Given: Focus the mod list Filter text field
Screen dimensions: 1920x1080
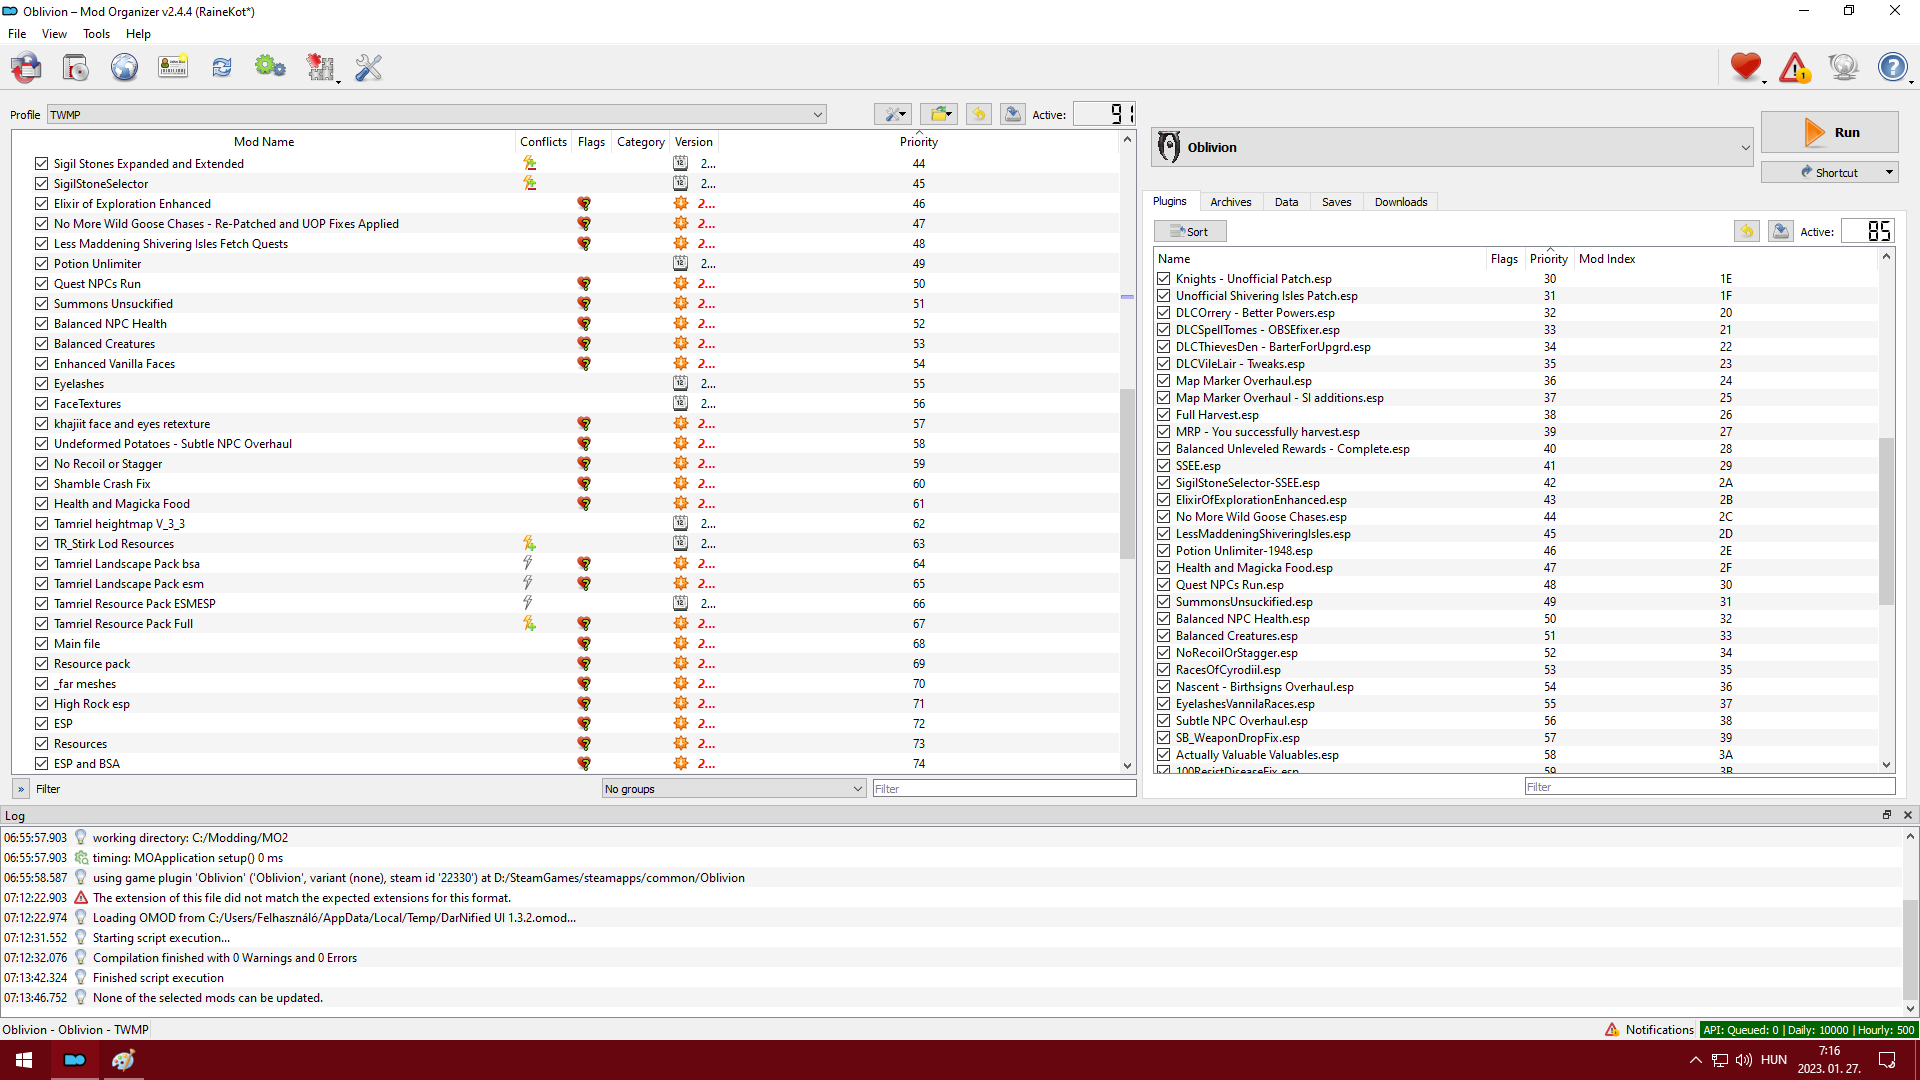Looking at the screenshot, I should 1004,788.
